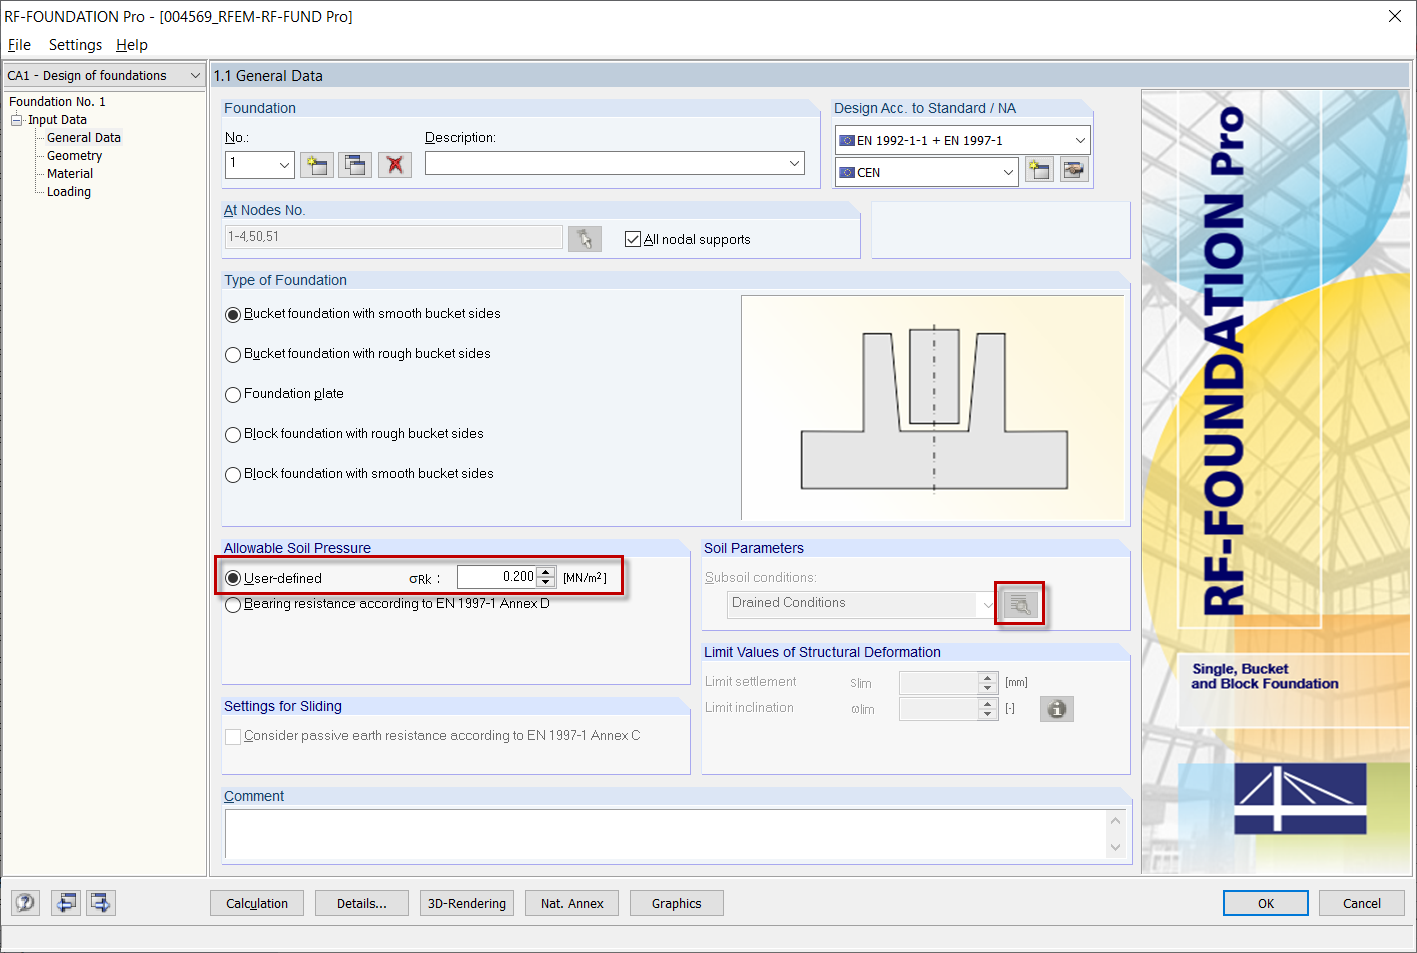This screenshot has height=953, width=1417.
Task: Open the CA1 design case dropdown
Action: coord(195,75)
